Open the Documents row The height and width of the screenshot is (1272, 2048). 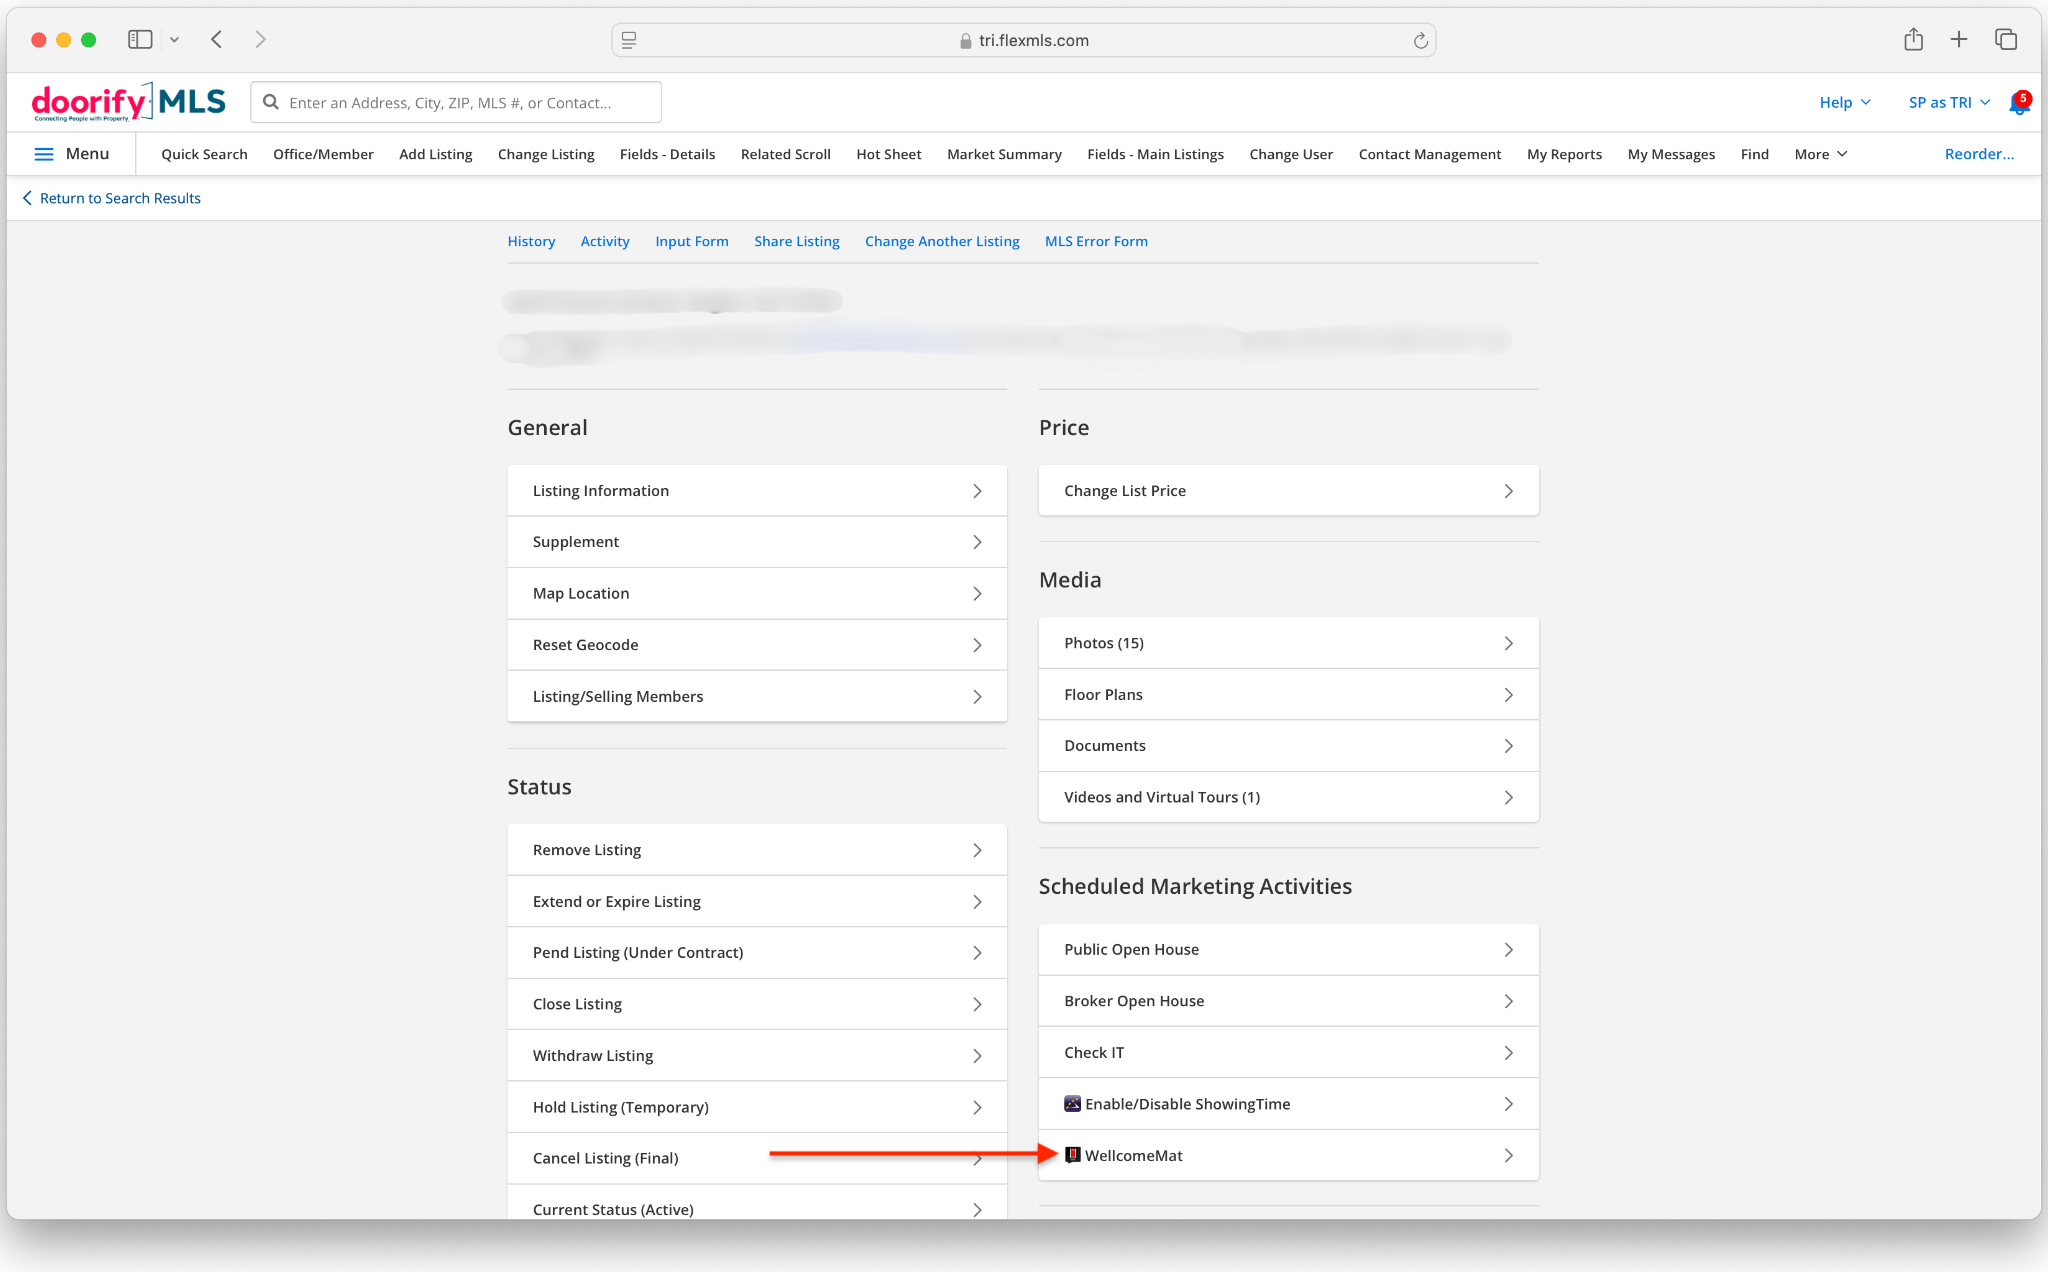(1288, 746)
